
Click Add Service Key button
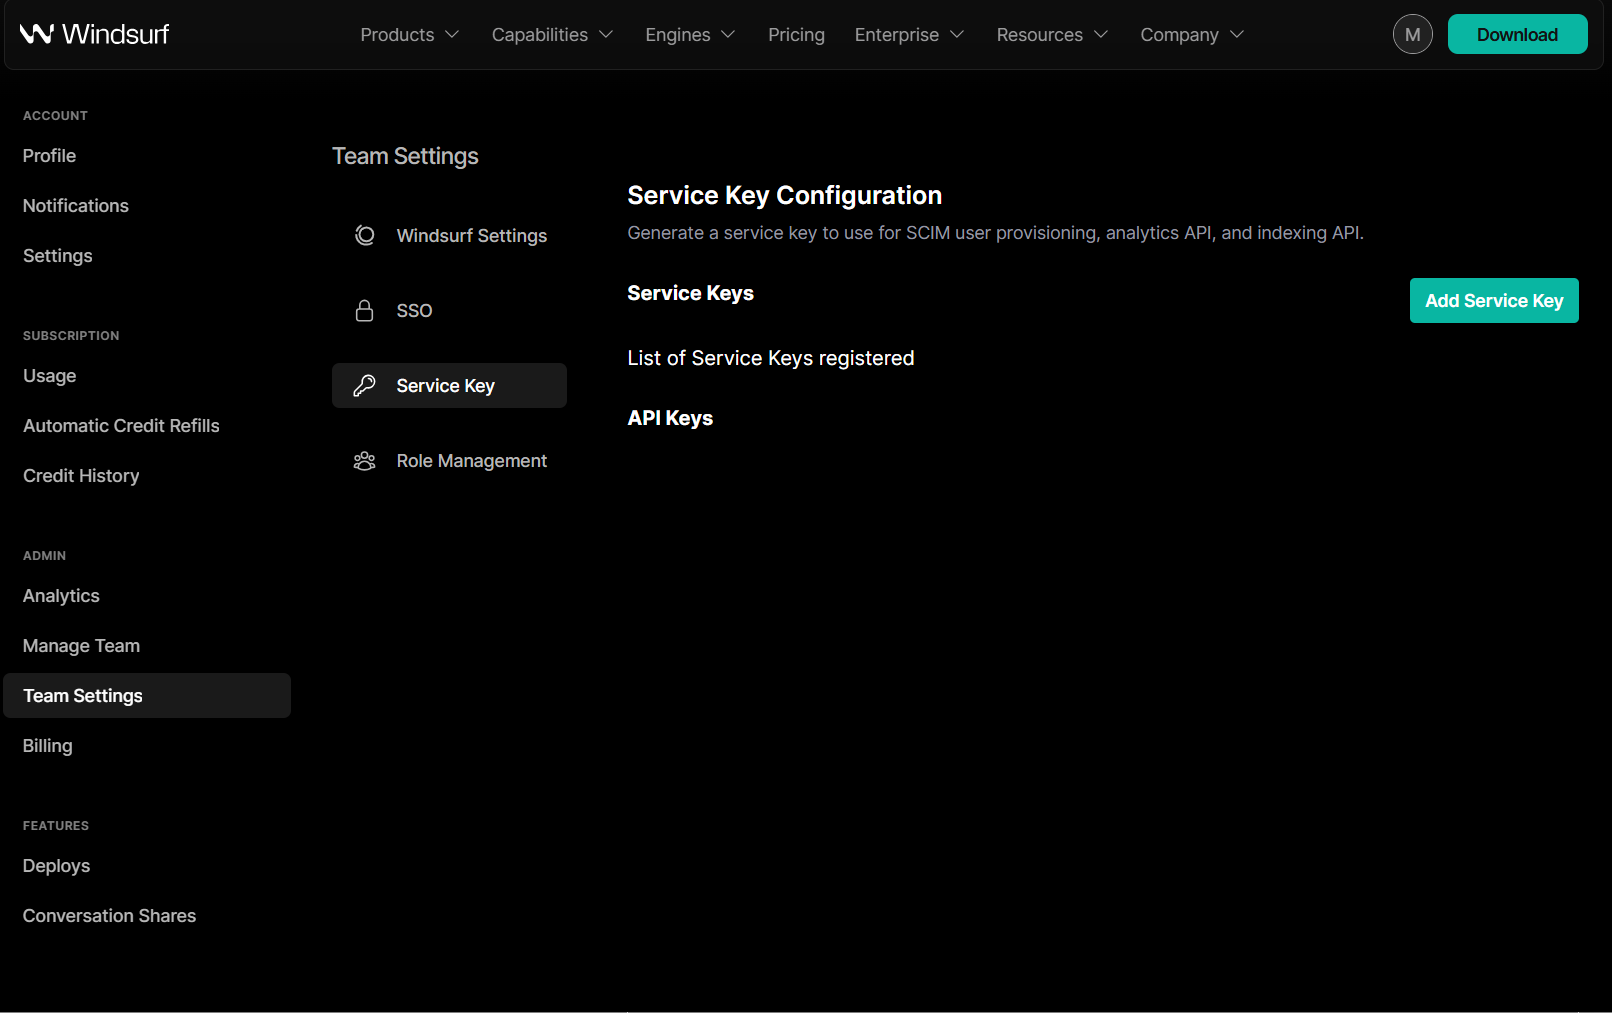tap(1494, 300)
